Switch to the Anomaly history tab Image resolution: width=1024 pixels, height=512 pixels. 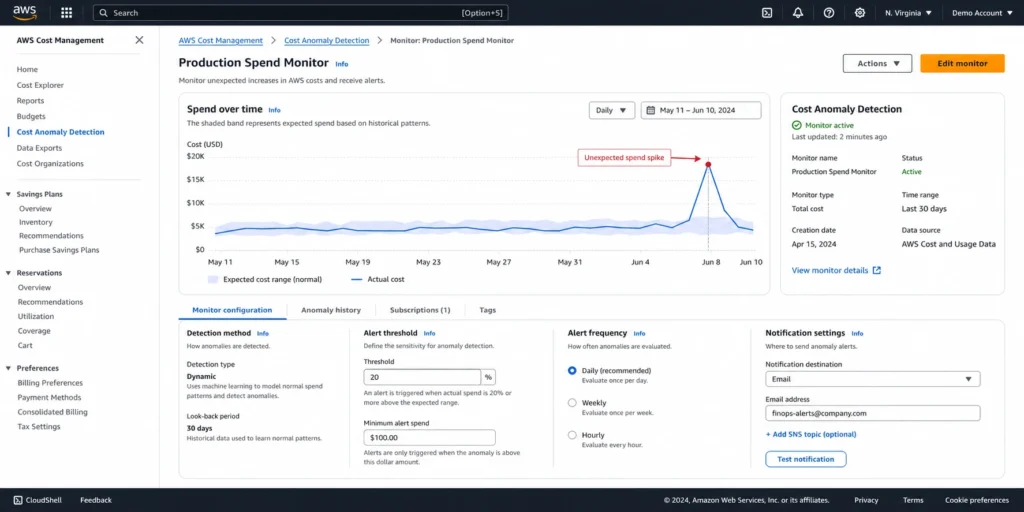pyautogui.click(x=330, y=310)
